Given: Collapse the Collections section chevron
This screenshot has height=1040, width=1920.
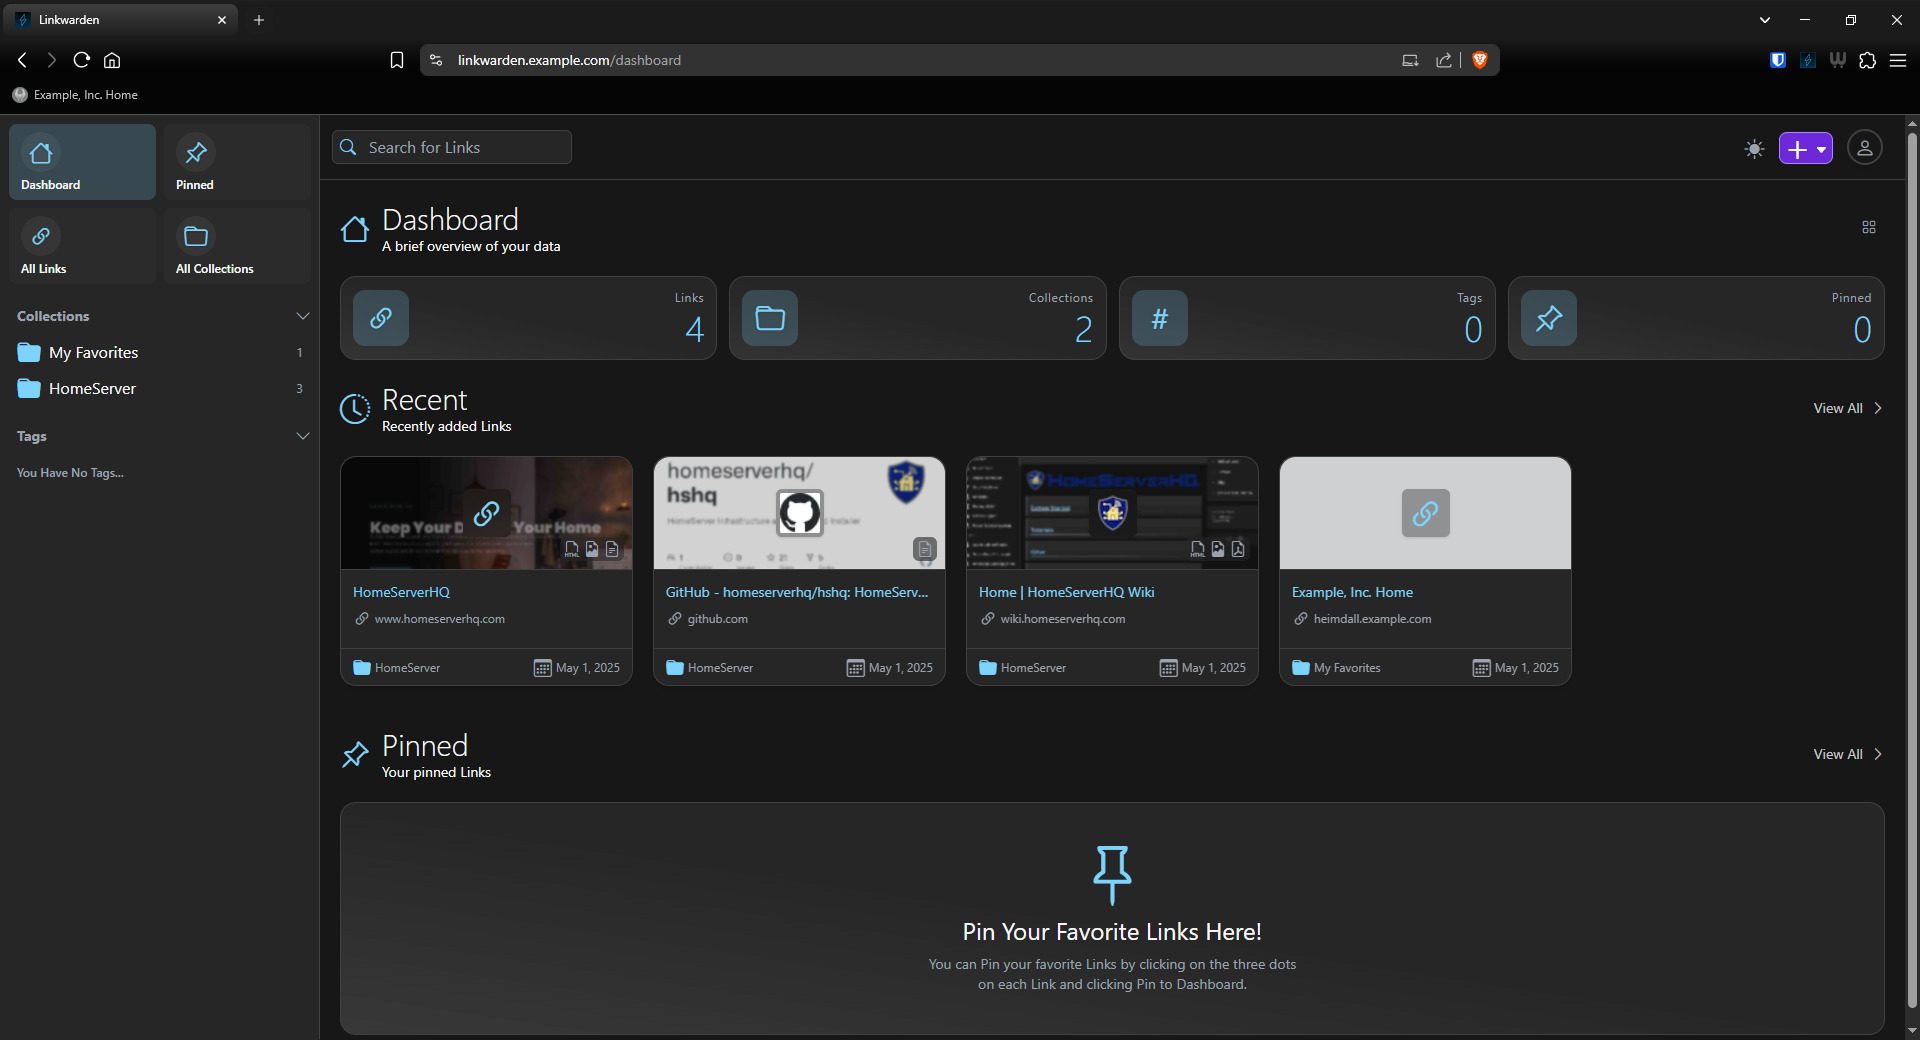Looking at the screenshot, I should tap(302, 316).
